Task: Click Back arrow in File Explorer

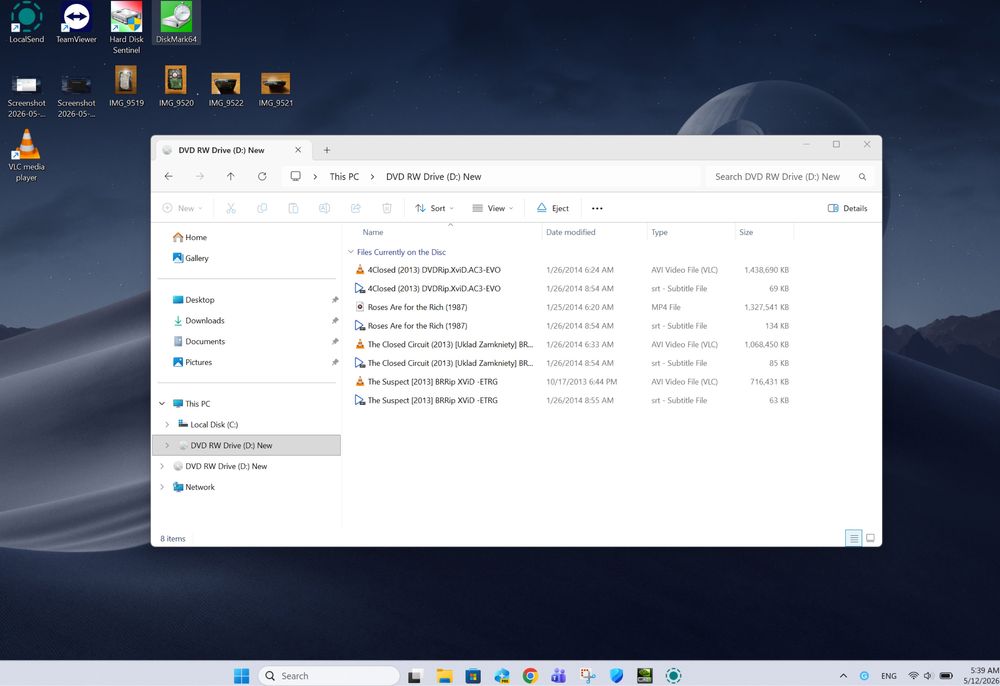Action: pyautogui.click(x=168, y=177)
